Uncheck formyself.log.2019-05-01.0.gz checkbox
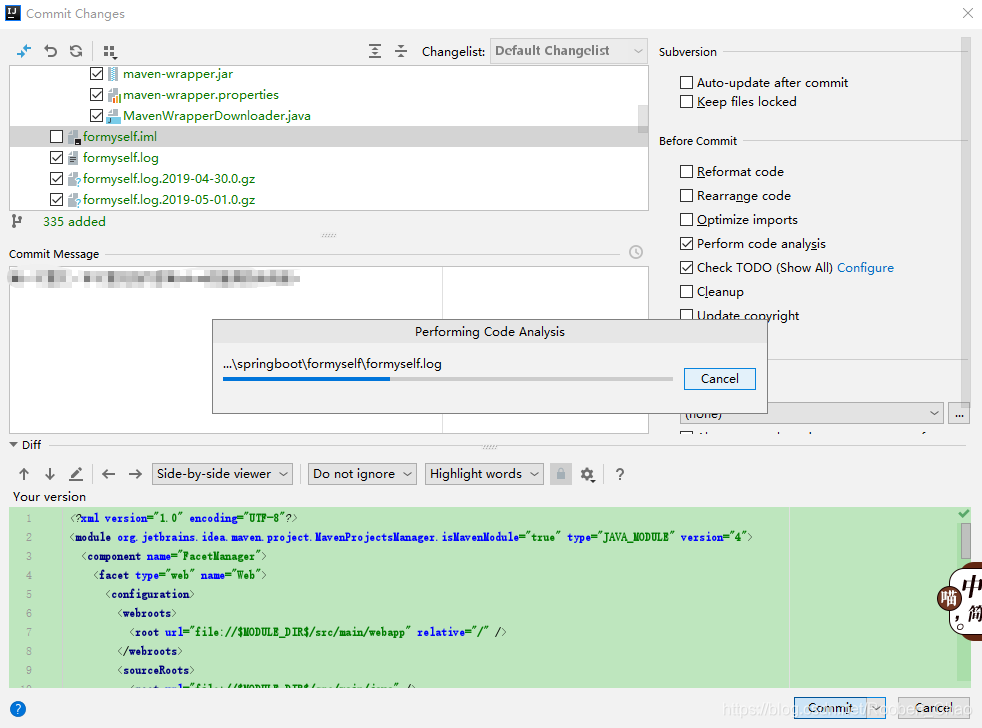Image resolution: width=982 pixels, height=728 pixels. pos(56,199)
